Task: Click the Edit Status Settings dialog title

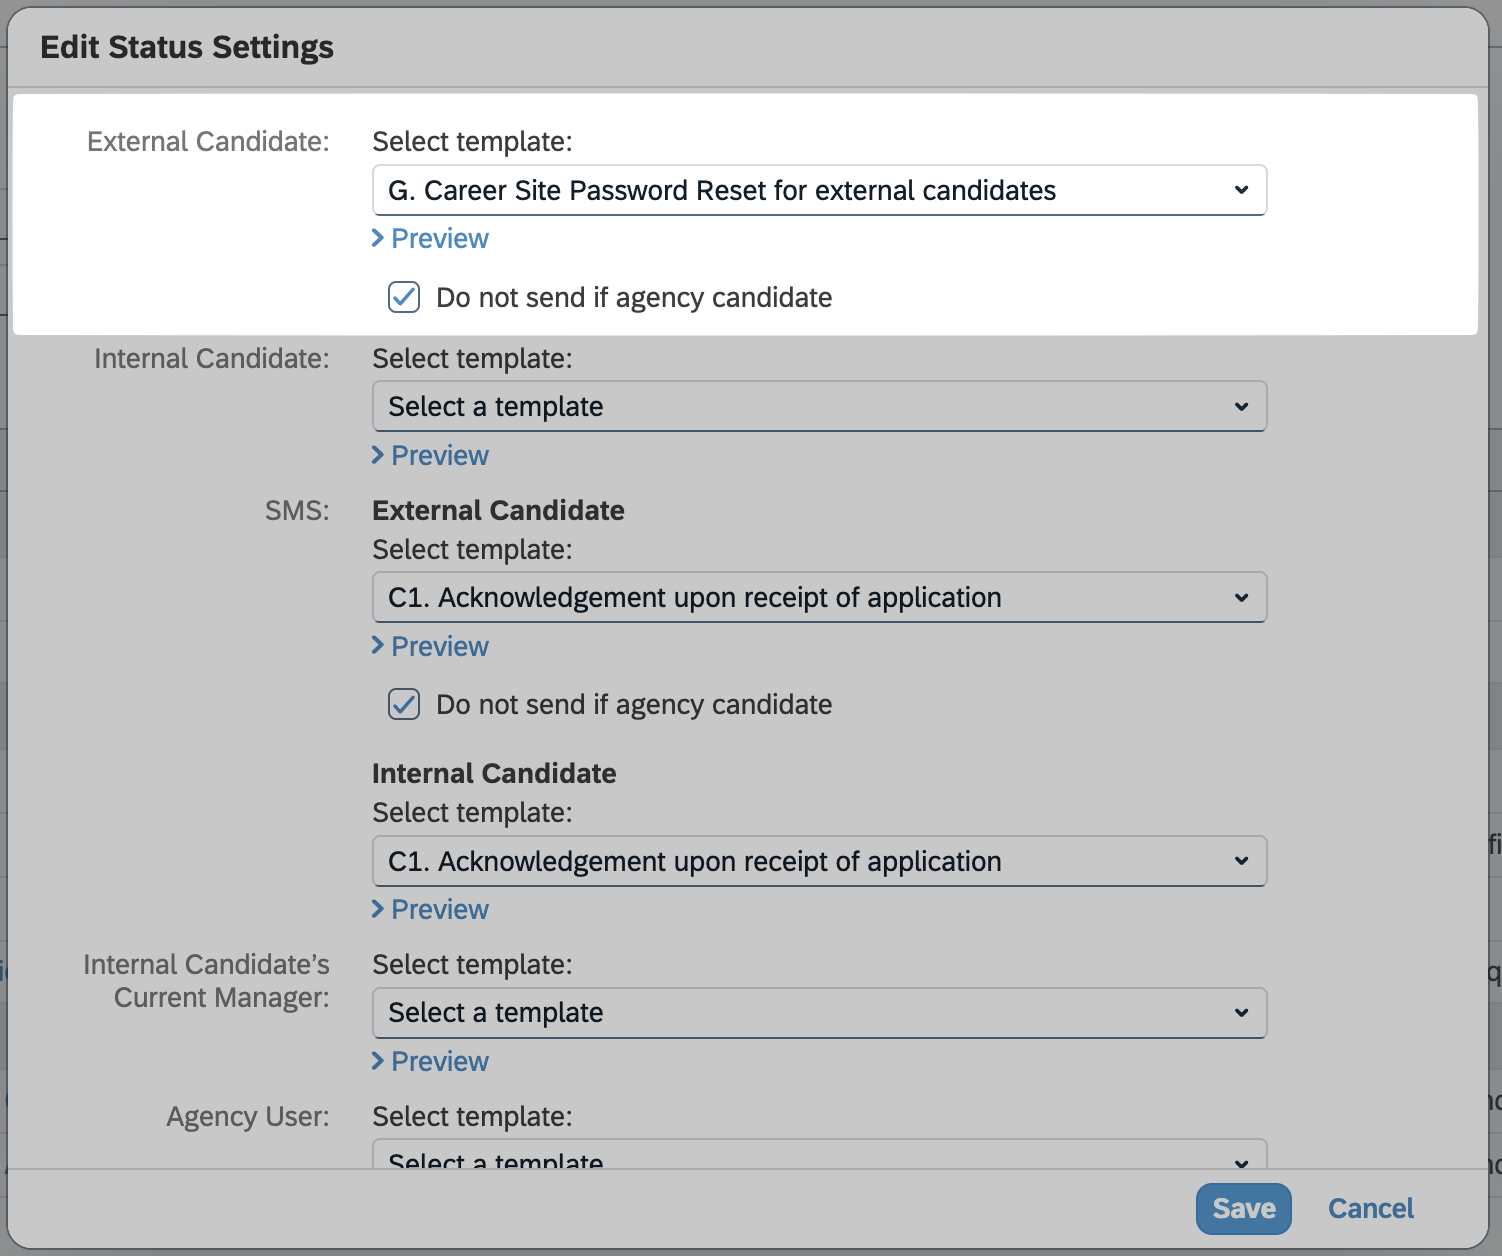Action: coord(187,47)
